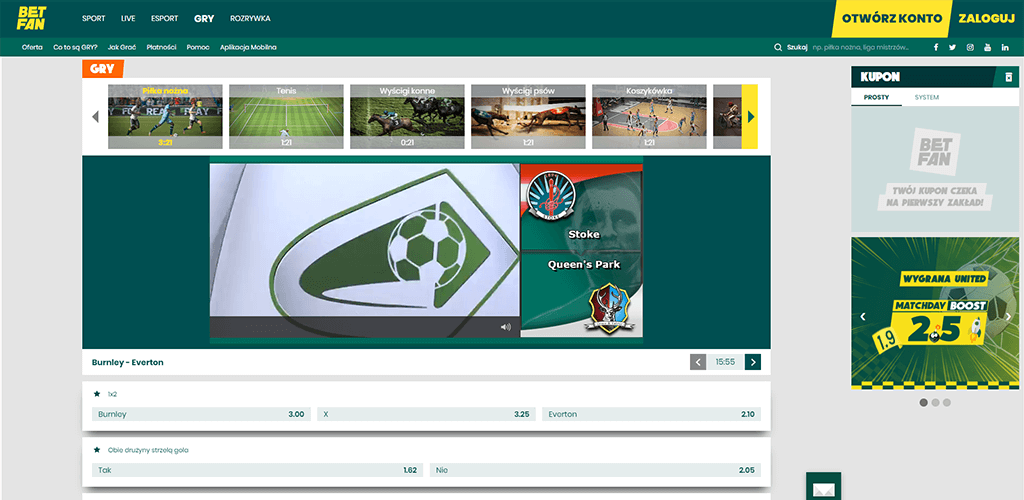Mute video using the speaker icon
1024x500 pixels.
[505, 327]
